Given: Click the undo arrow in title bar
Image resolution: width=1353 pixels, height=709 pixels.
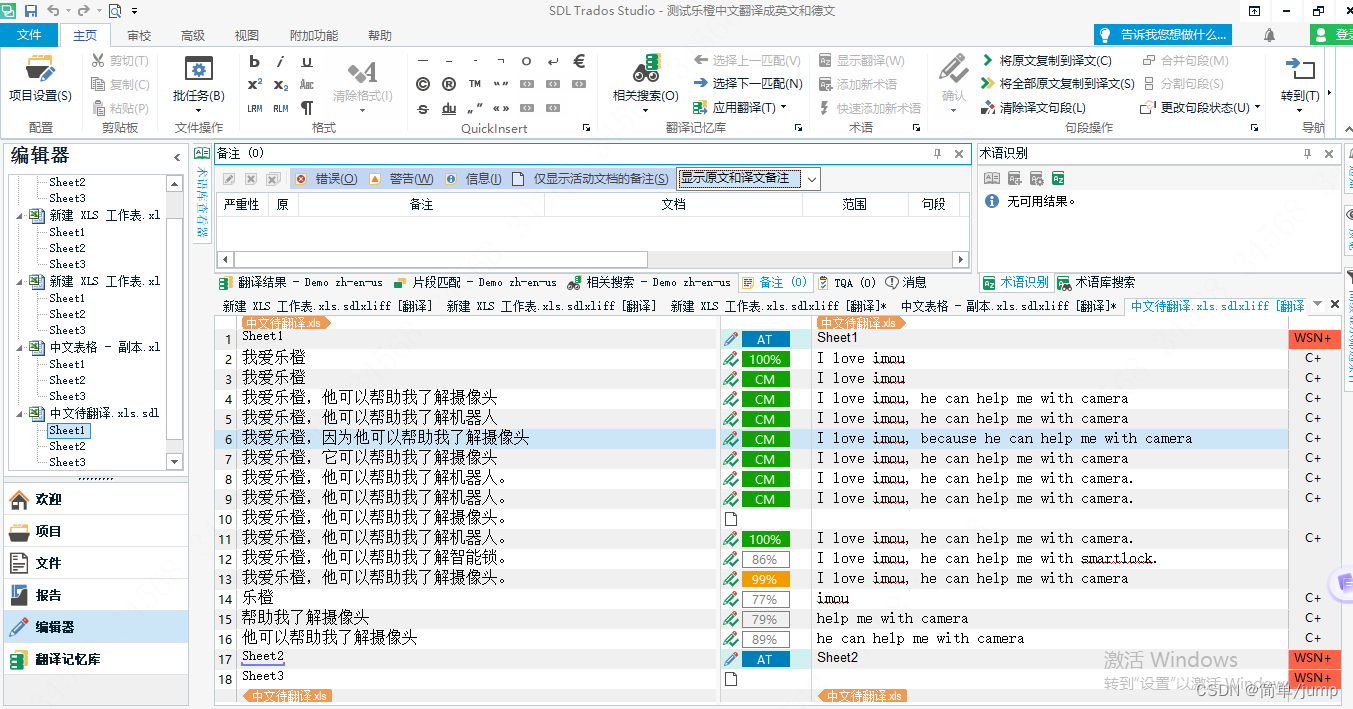Looking at the screenshot, I should pos(53,11).
